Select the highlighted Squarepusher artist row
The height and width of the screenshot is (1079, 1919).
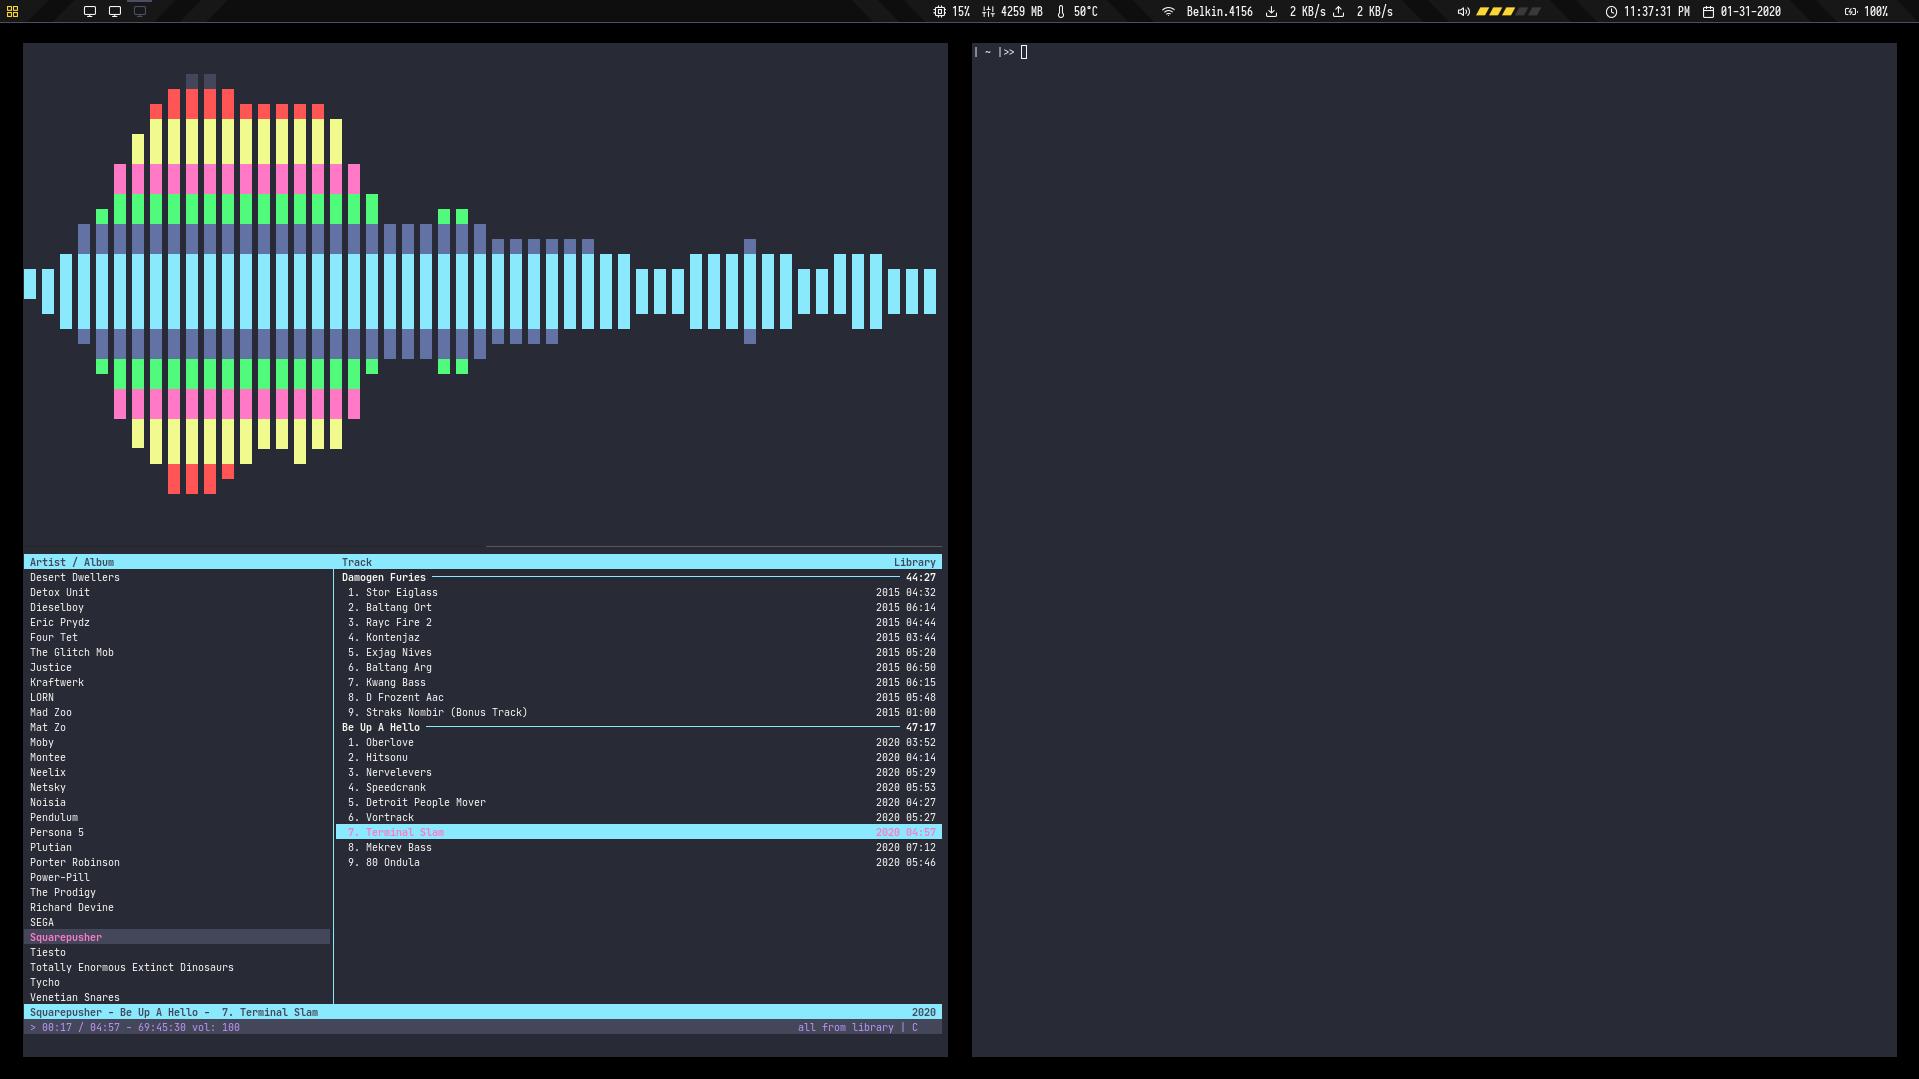tap(177, 937)
